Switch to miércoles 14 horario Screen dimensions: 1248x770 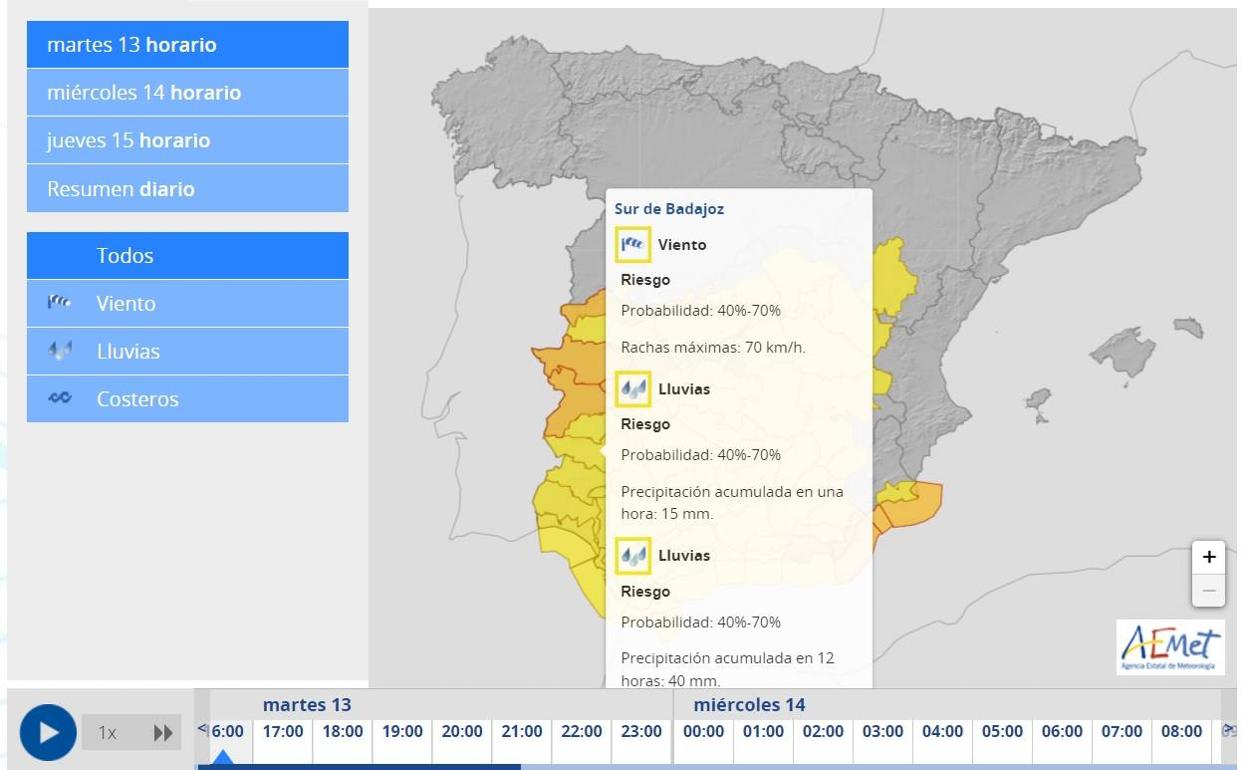coord(188,93)
